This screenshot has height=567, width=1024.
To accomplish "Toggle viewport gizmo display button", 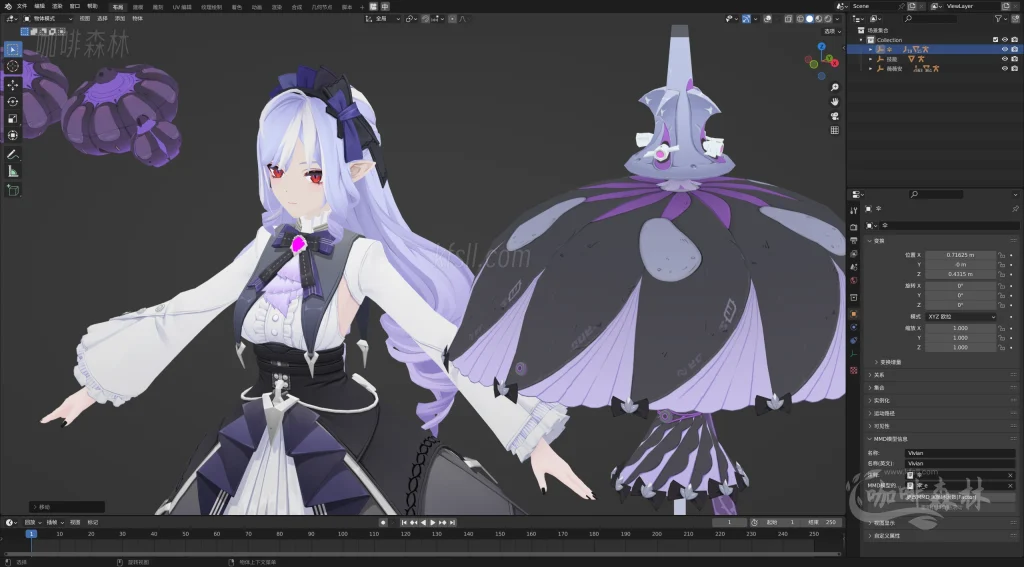I will [746, 19].
